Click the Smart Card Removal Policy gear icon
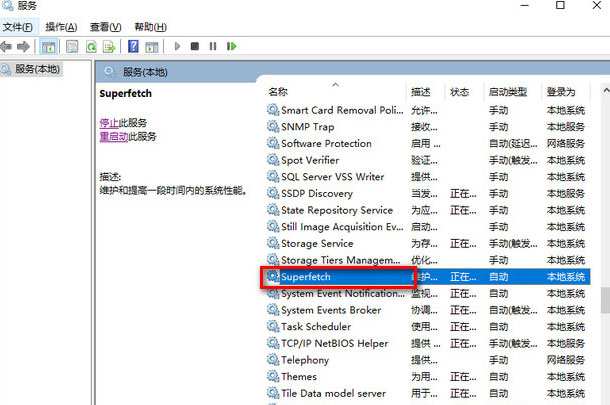 (273, 110)
